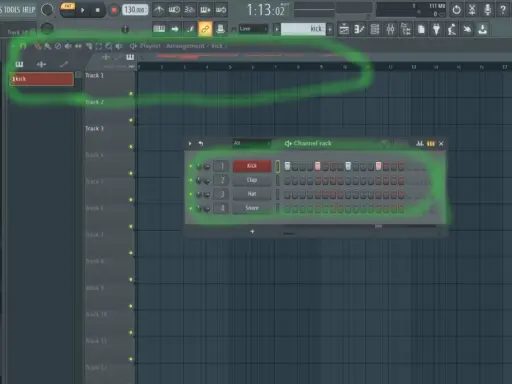The image size is (512, 384).
Task: Mute the Kick channel green light
Action: coord(191,166)
